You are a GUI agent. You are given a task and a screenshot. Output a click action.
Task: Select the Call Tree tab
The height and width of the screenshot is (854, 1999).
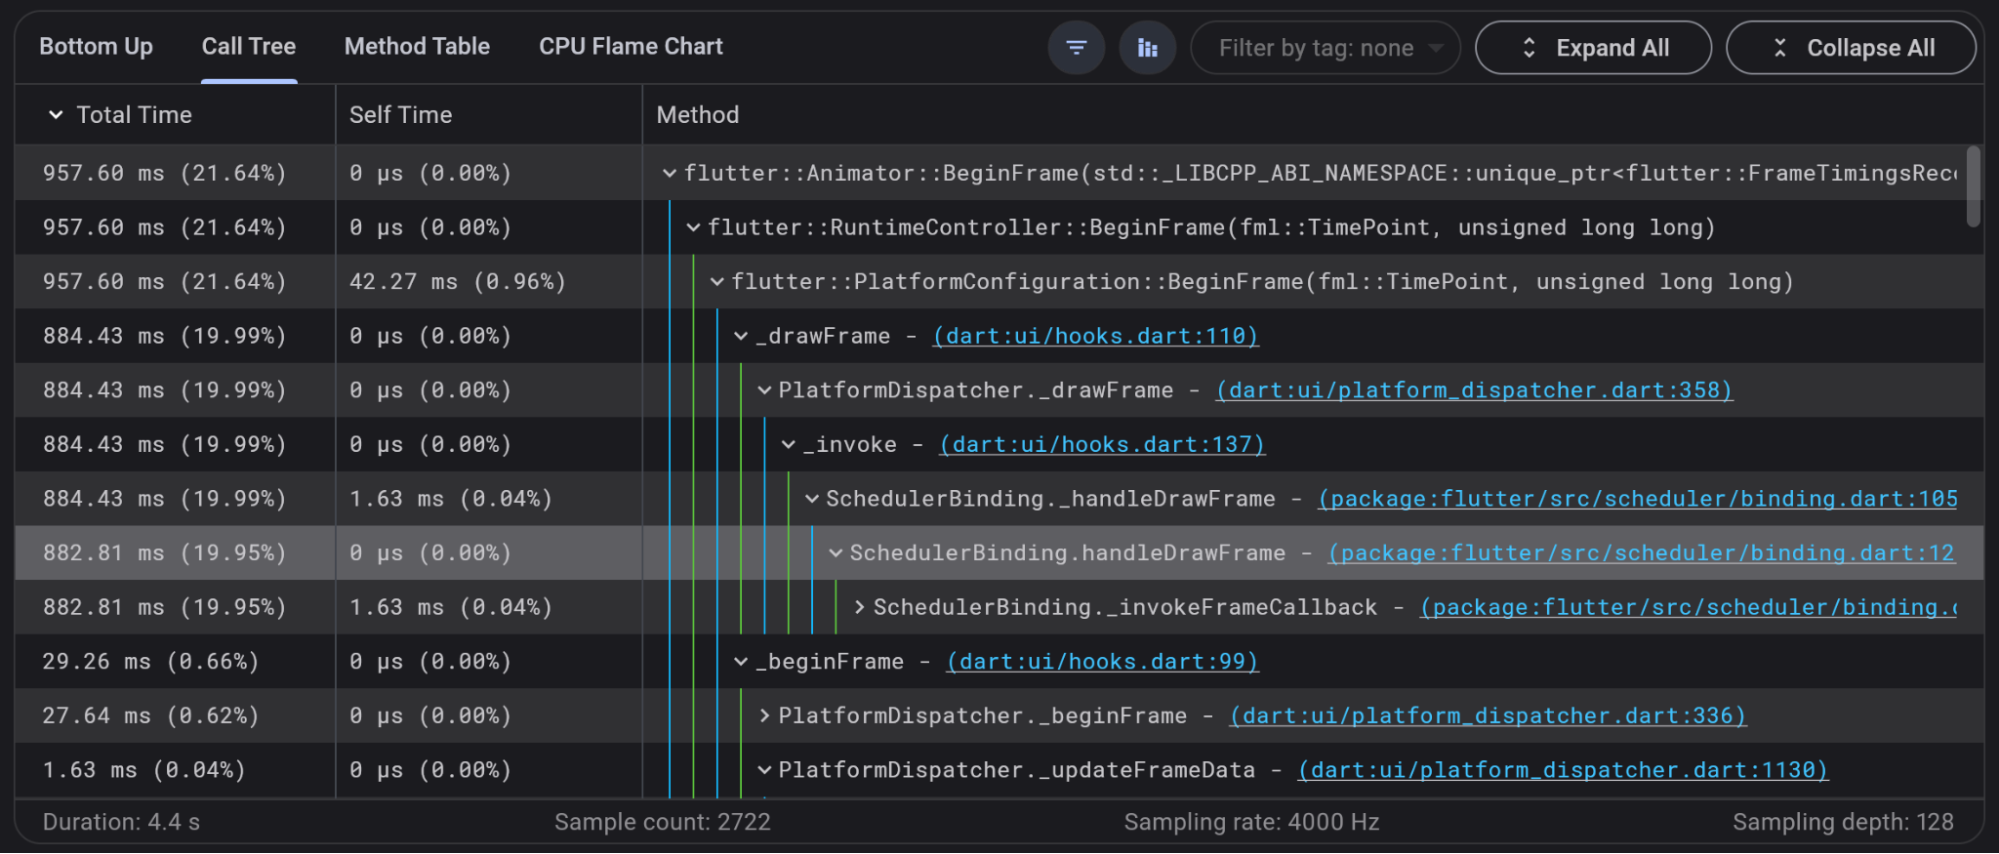coord(249,47)
